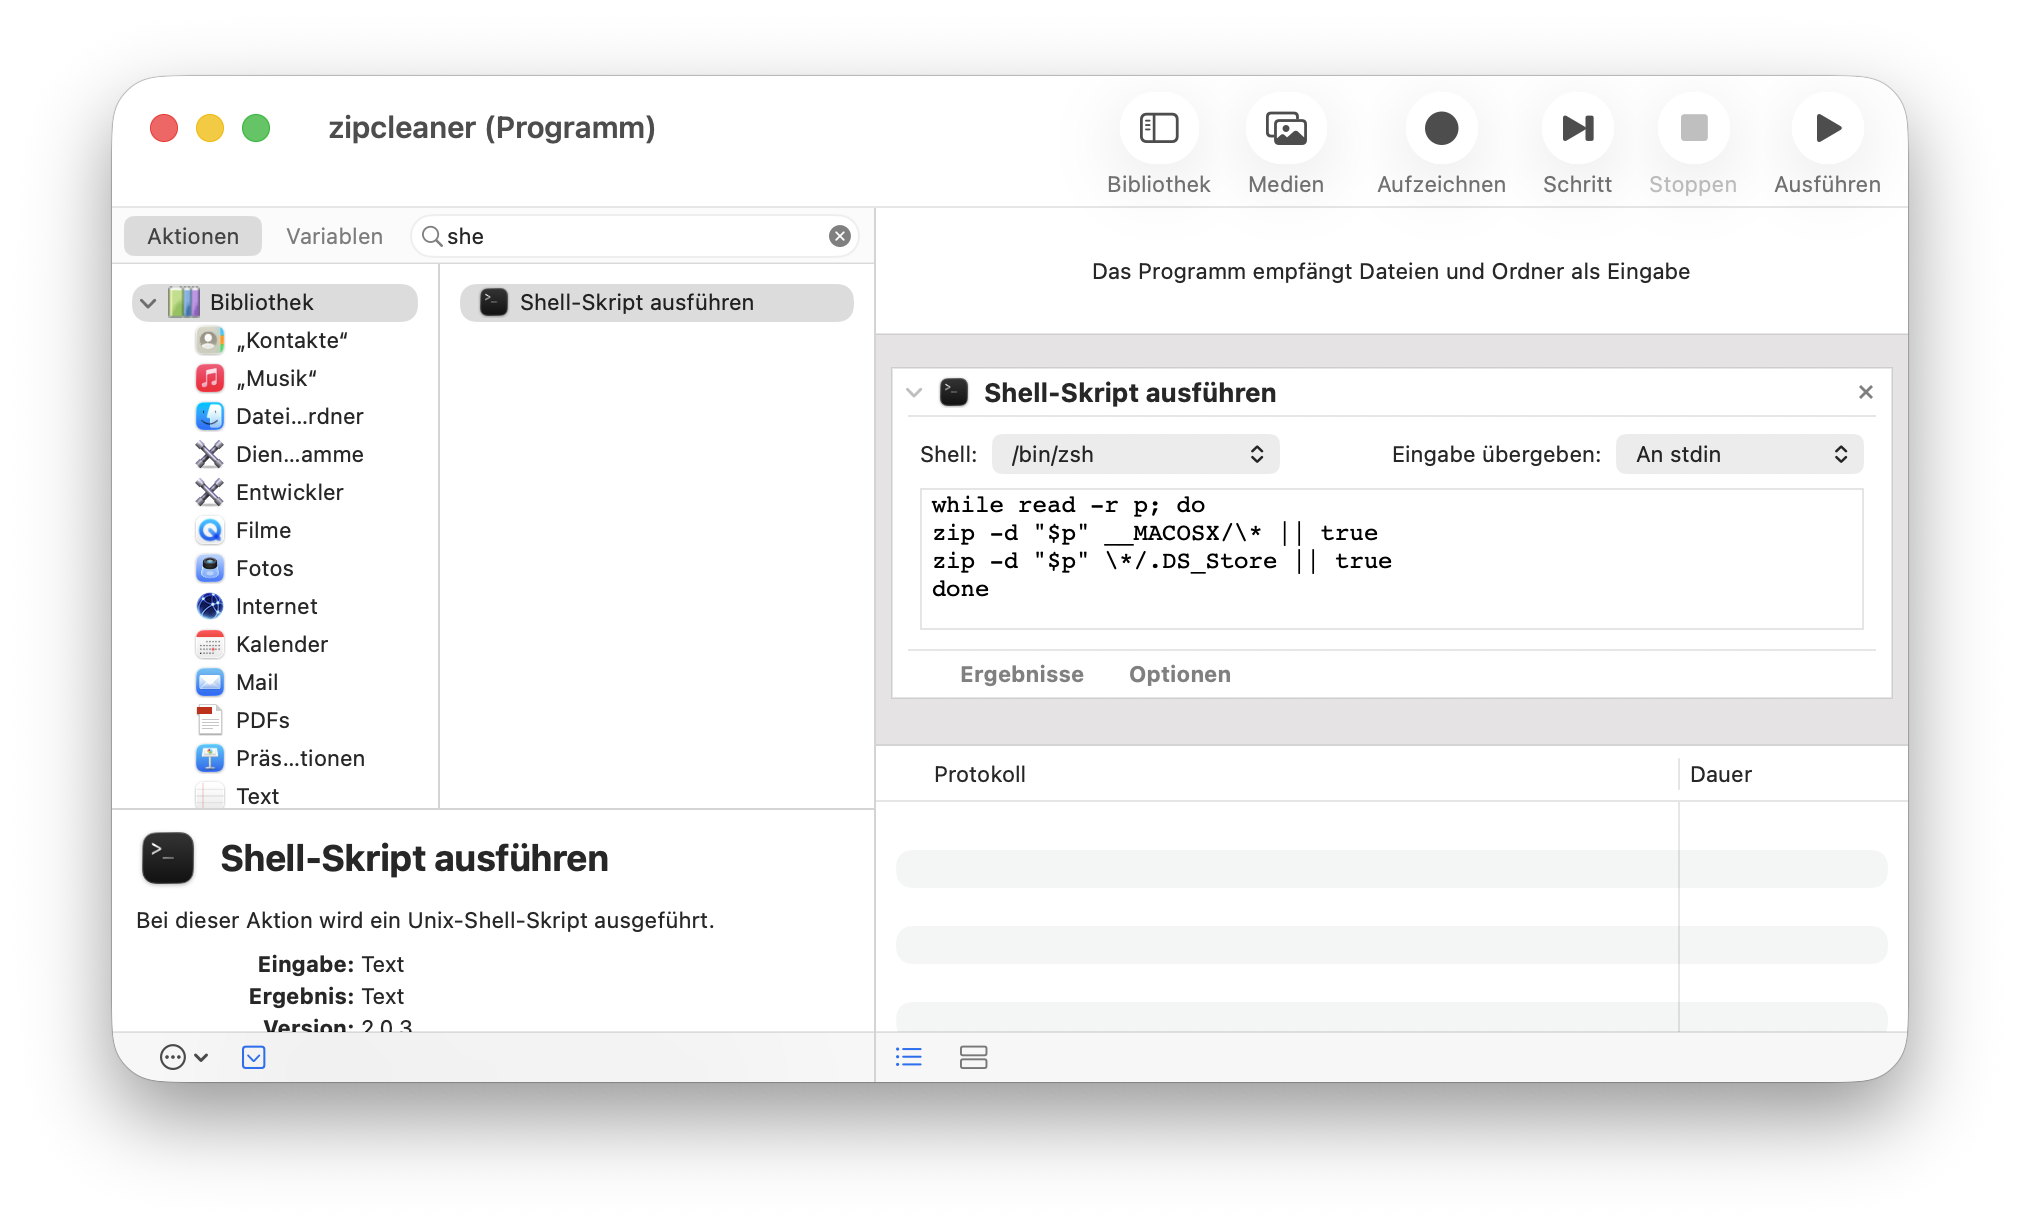Open action Optionen
This screenshot has width=2020, height=1230.
tap(1179, 674)
